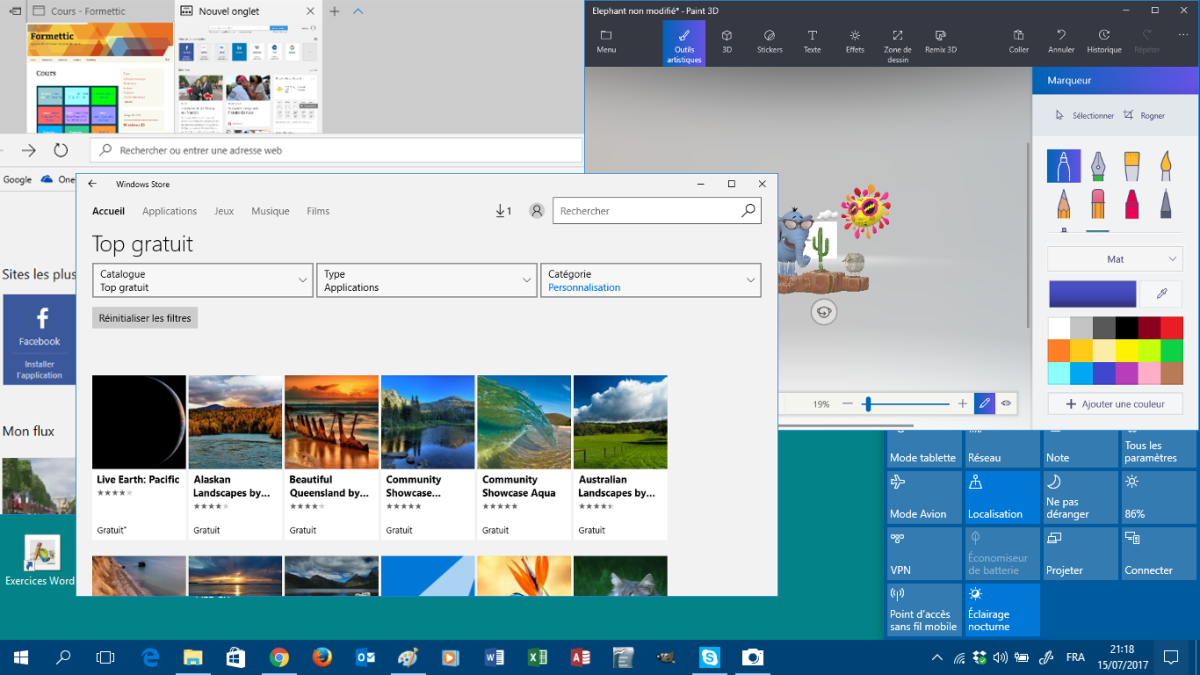Toggle Éclairage nocturne quick action

tap(1001, 608)
